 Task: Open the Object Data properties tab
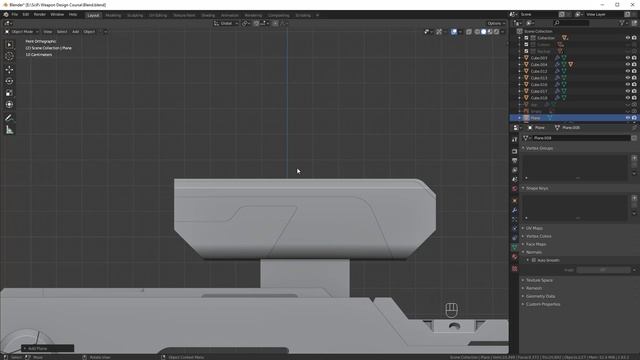(x=514, y=247)
